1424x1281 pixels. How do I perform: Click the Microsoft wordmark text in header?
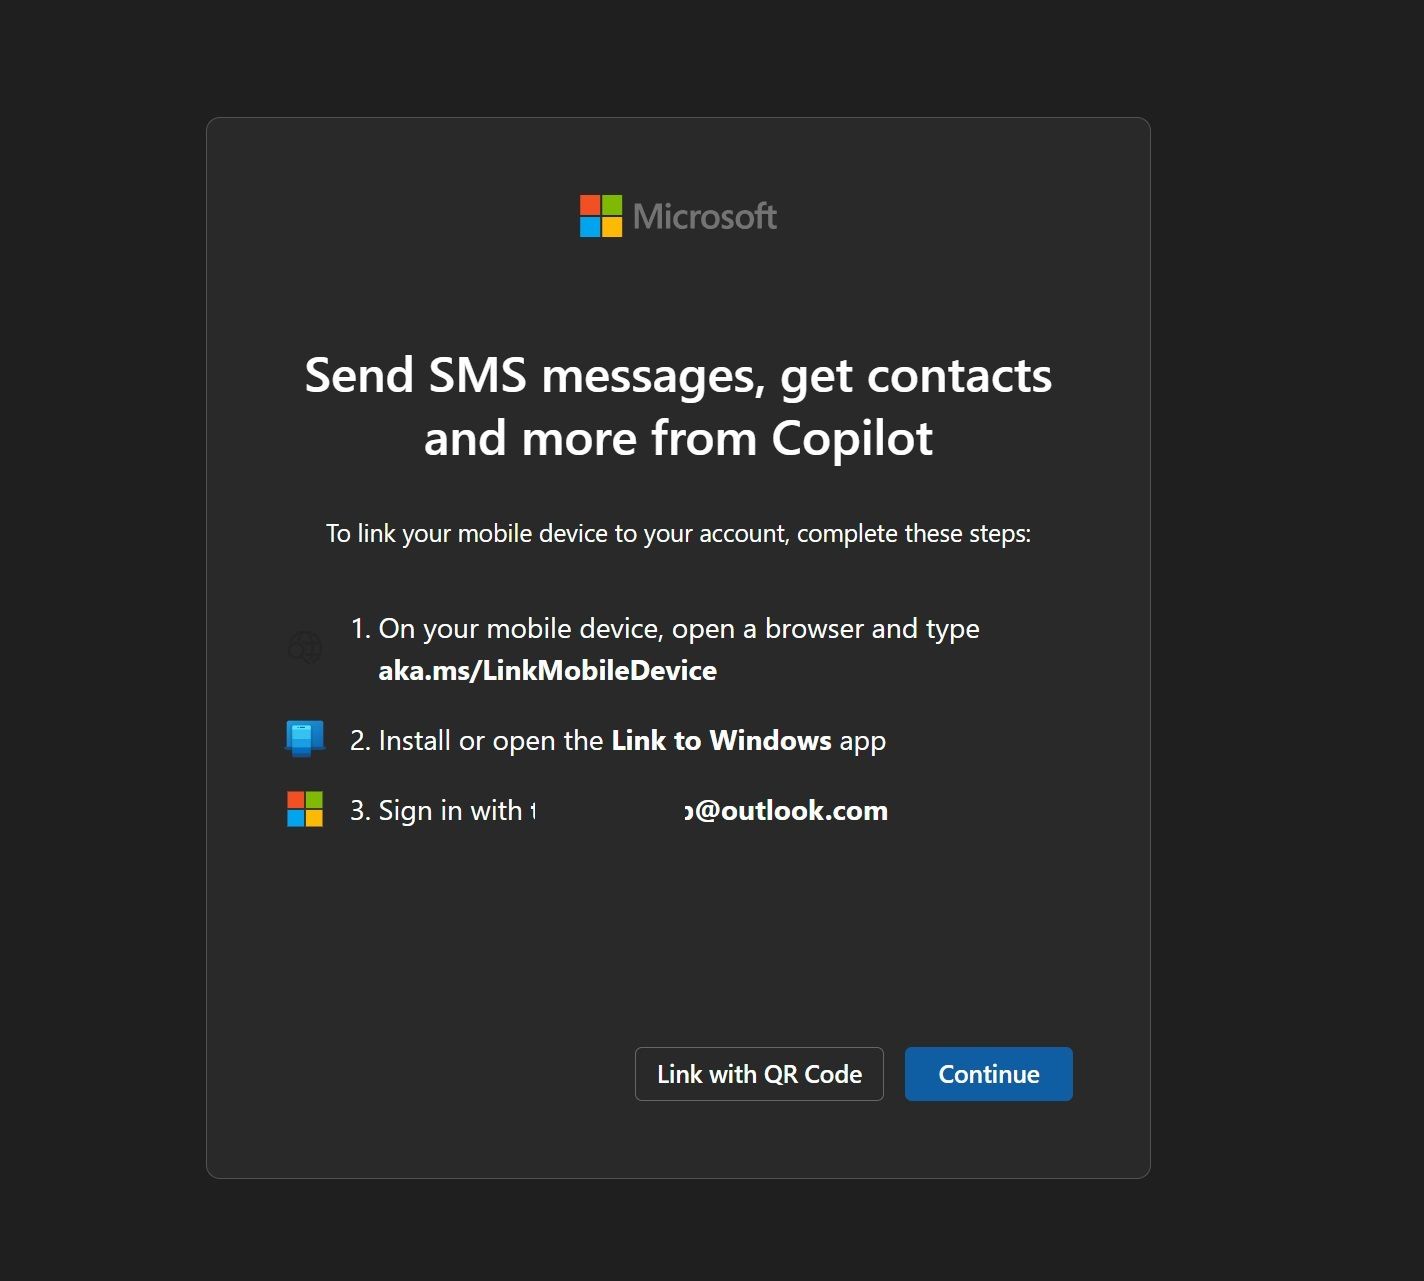(705, 216)
